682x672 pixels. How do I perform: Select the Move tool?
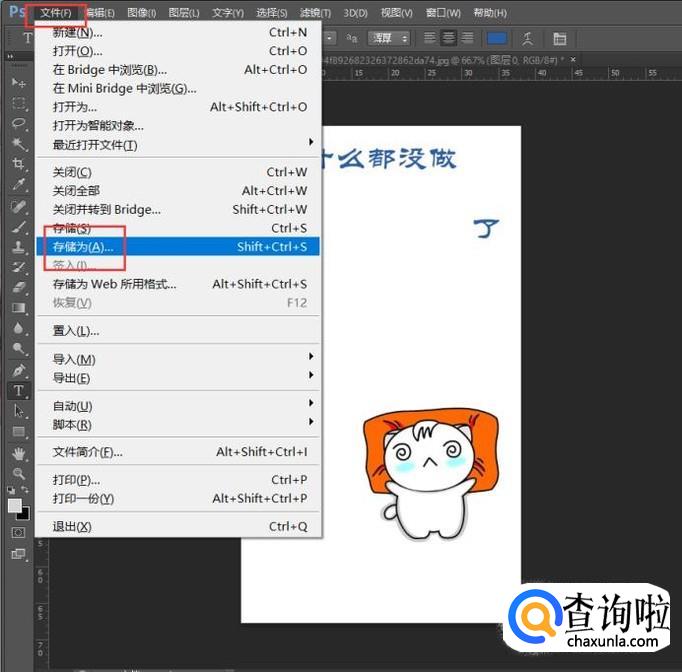(18, 82)
